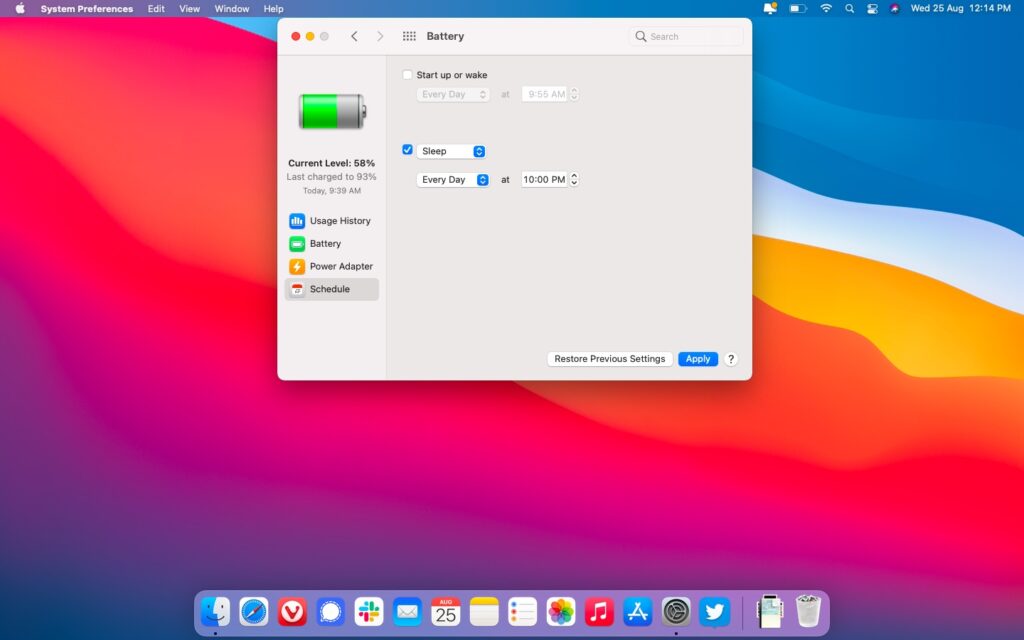Click the back navigation arrow
Screen dimensions: 1024x640
point(354,35)
